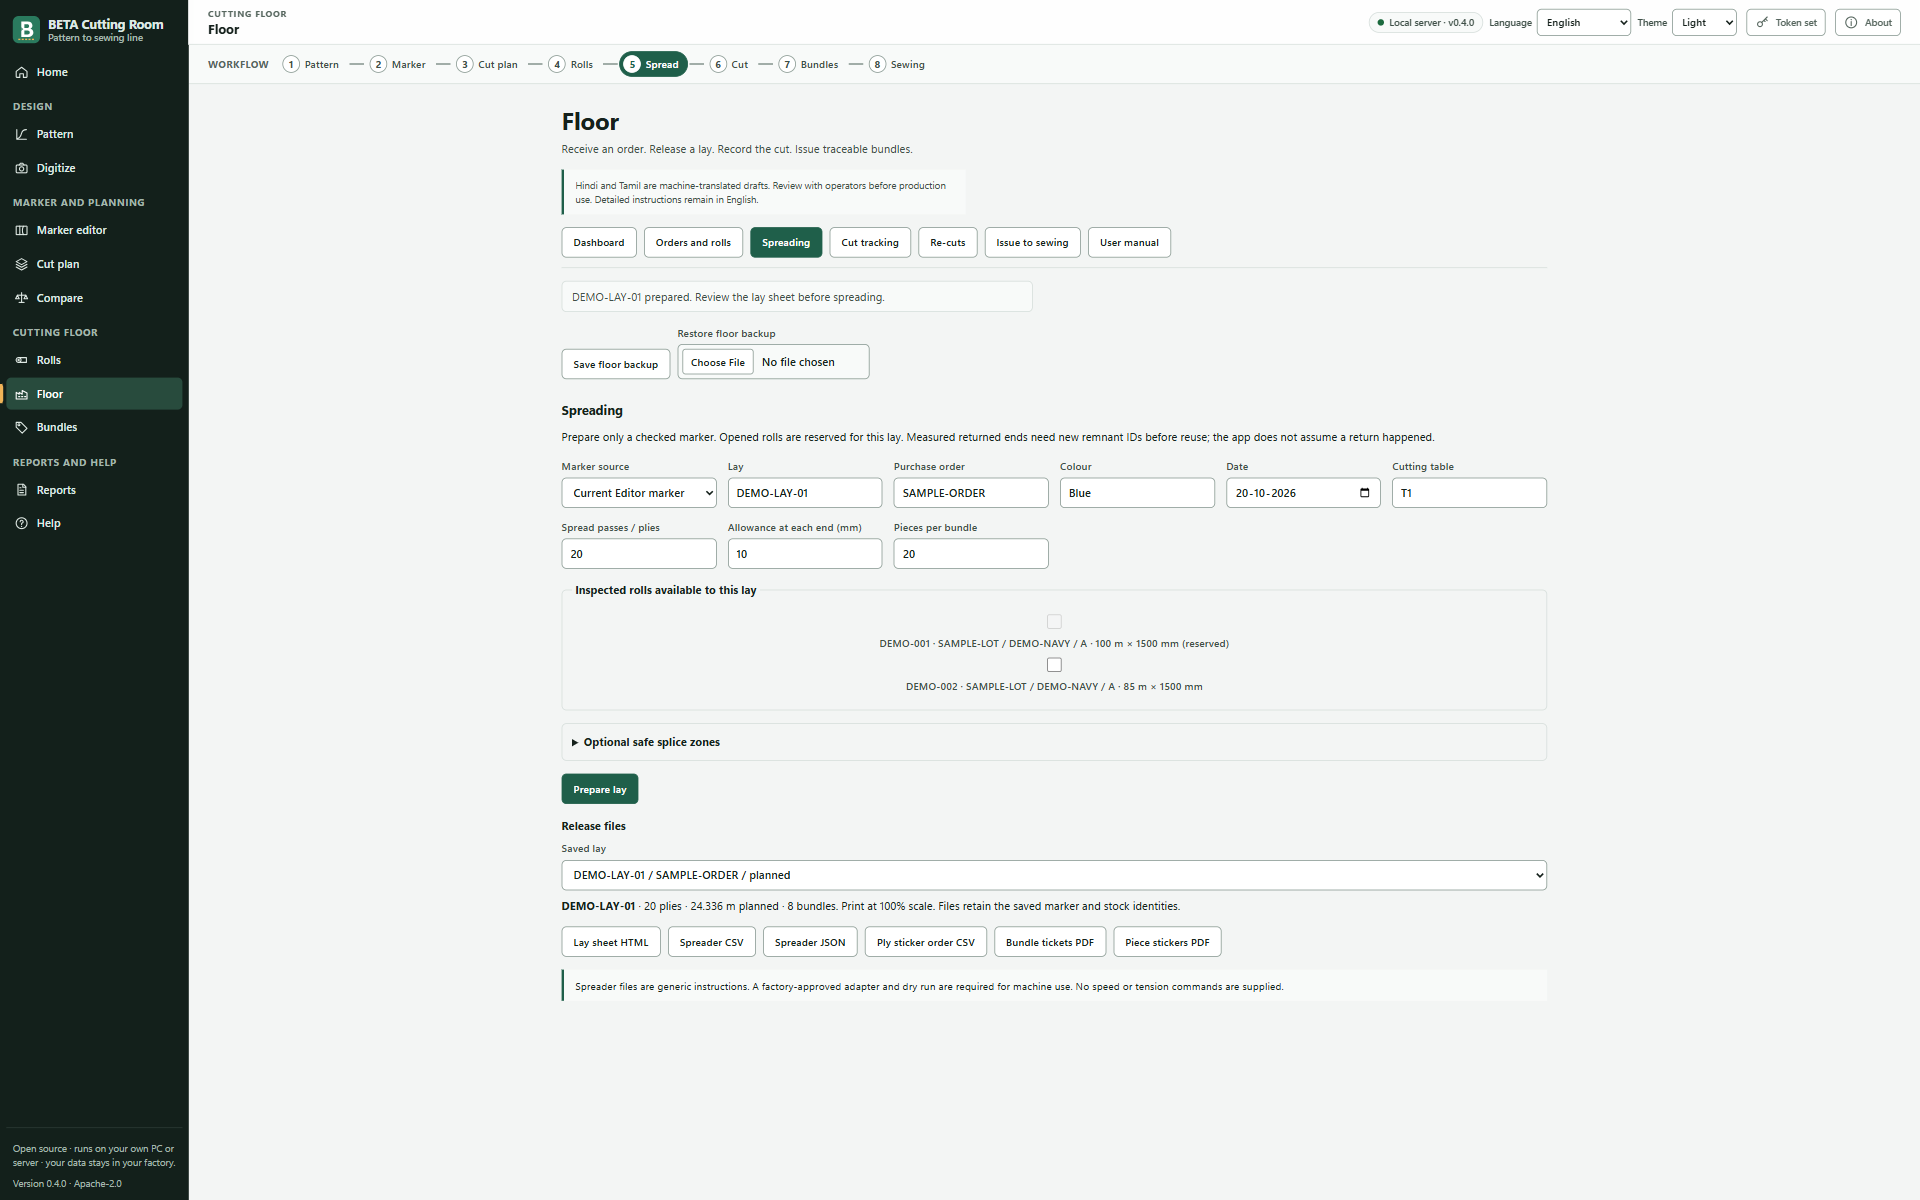
Task: Click Choose File for floor backup
Action: click(x=718, y=362)
